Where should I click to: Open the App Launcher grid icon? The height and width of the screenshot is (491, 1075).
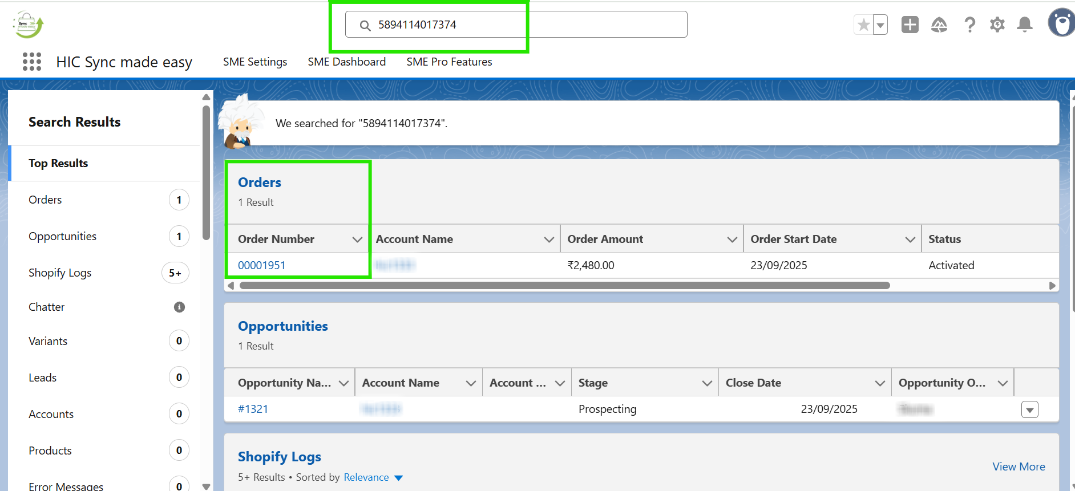(32, 62)
